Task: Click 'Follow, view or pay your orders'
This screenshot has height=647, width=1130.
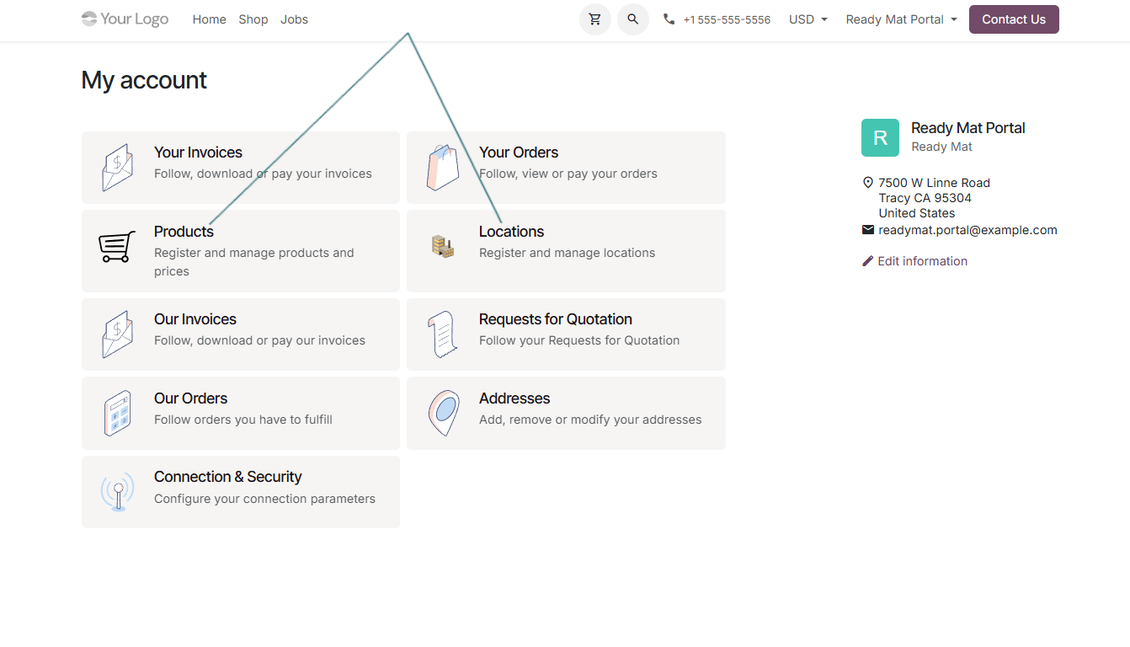Action: point(568,174)
